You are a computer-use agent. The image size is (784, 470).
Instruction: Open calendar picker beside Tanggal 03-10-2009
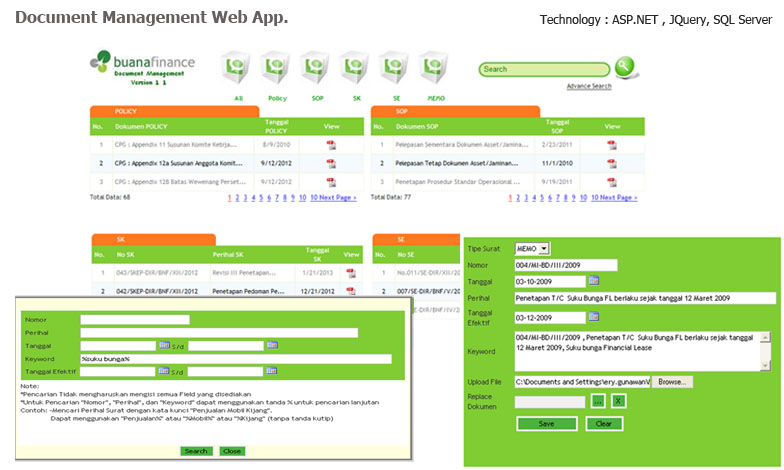click(594, 280)
